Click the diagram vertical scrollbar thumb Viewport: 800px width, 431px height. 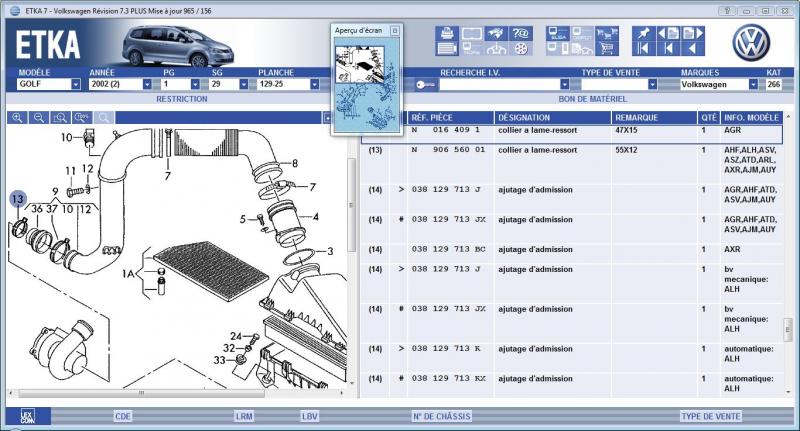[351, 205]
